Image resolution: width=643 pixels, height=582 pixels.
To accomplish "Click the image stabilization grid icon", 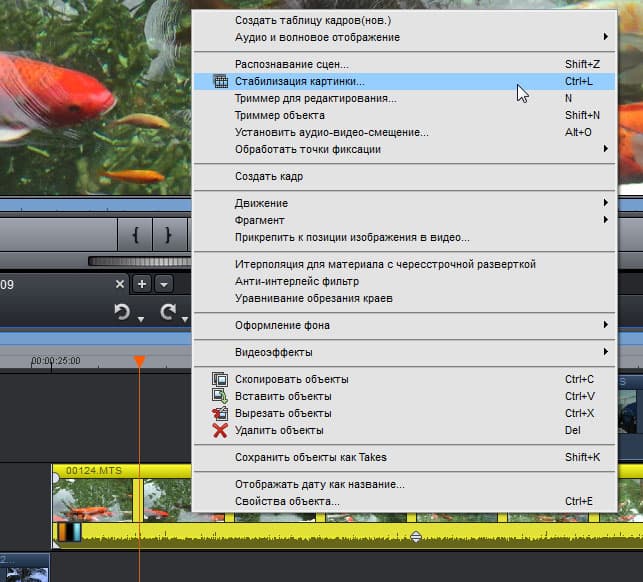I will (x=221, y=81).
